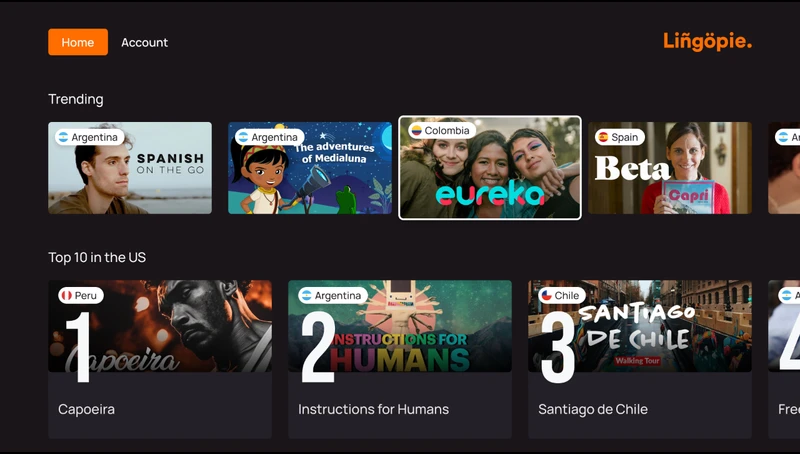The height and width of the screenshot is (454, 800).
Task: Click the Lingopie logo
Action: click(x=707, y=41)
